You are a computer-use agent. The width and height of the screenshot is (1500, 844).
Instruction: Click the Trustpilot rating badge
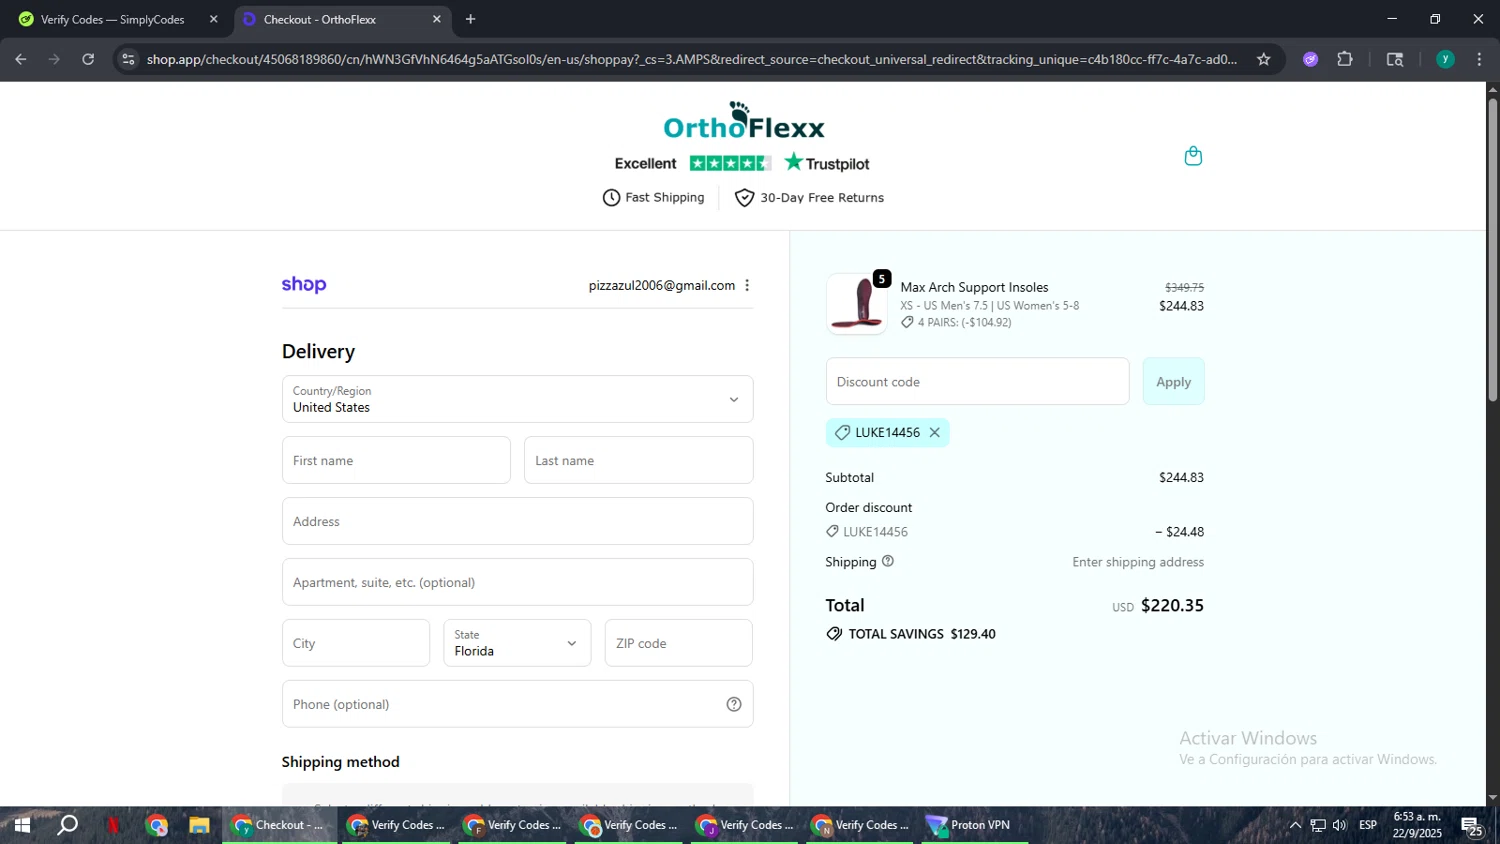pyautogui.click(x=742, y=163)
